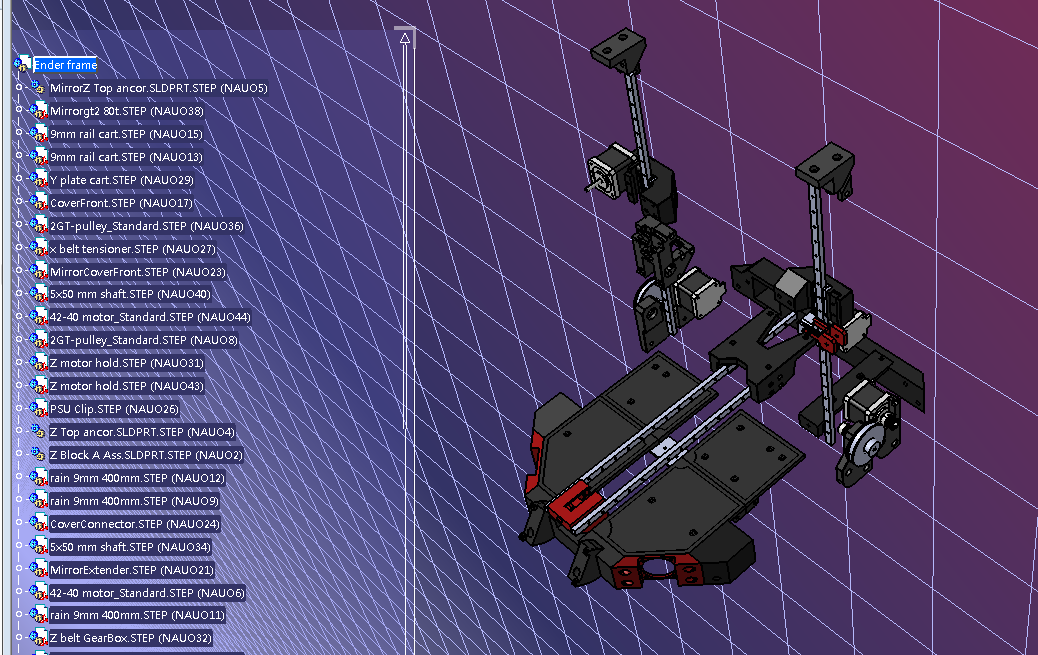
Task: Select the label rain 9mm 400mm.STEP (NAUO11)
Action: (138, 615)
